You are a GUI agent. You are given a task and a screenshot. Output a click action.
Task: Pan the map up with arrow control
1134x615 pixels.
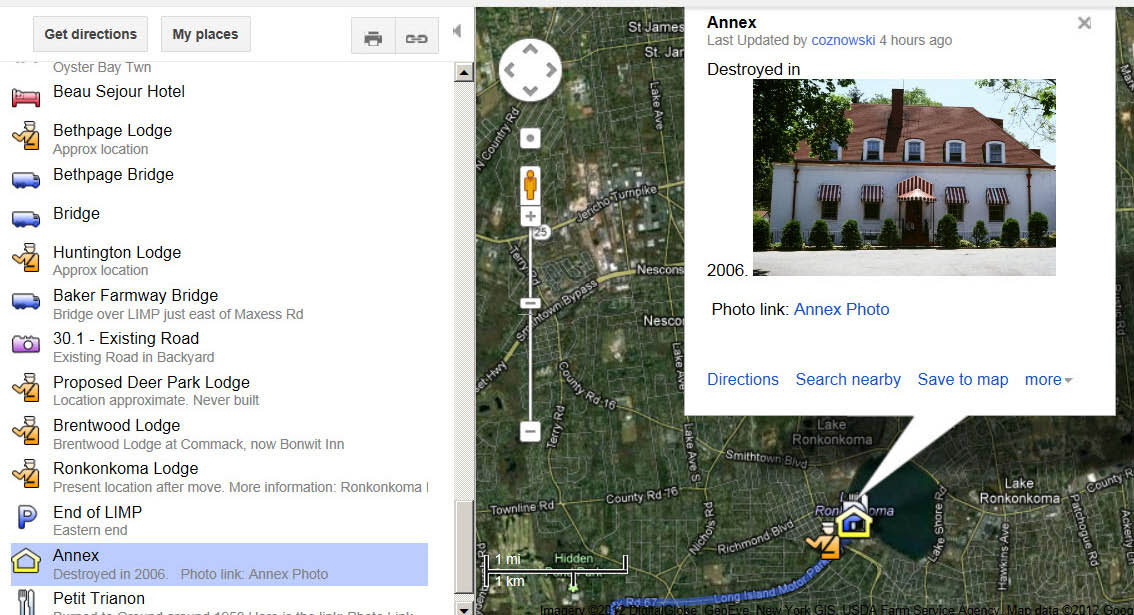530,49
